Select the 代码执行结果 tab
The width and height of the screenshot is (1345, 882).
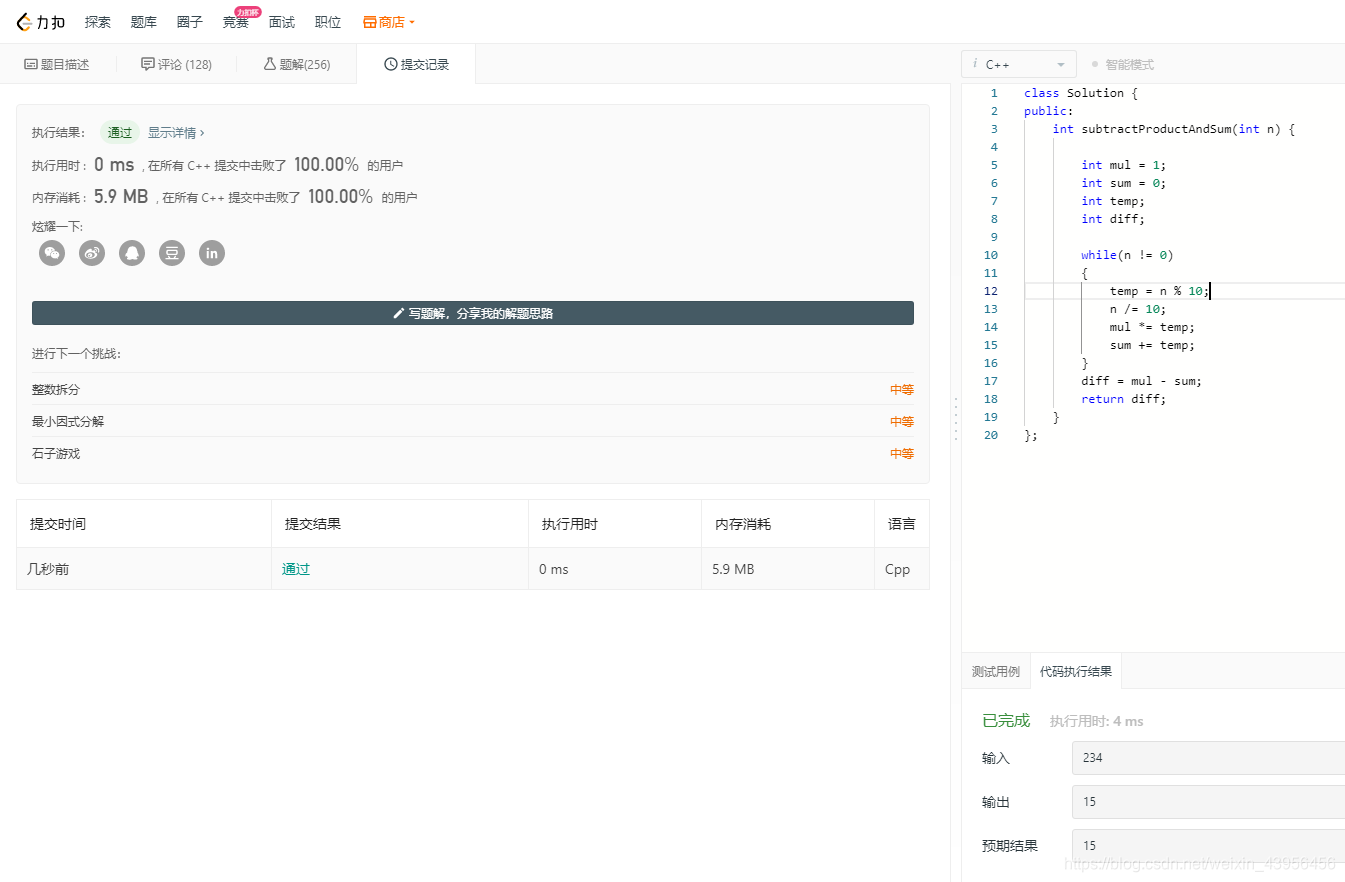(x=1076, y=671)
